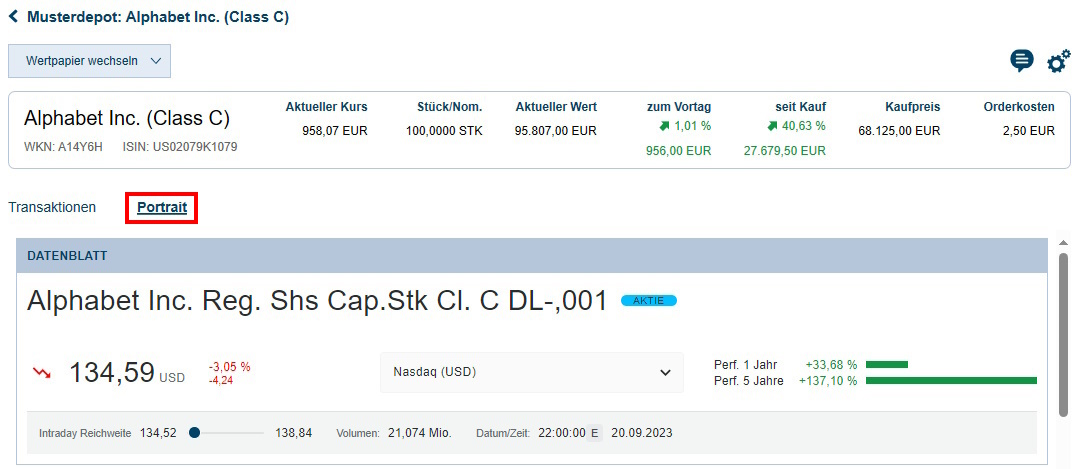The width and height of the screenshot is (1078, 469).
Task: Click the vertical scrollbar thumb
Action: pos(1063,335)
